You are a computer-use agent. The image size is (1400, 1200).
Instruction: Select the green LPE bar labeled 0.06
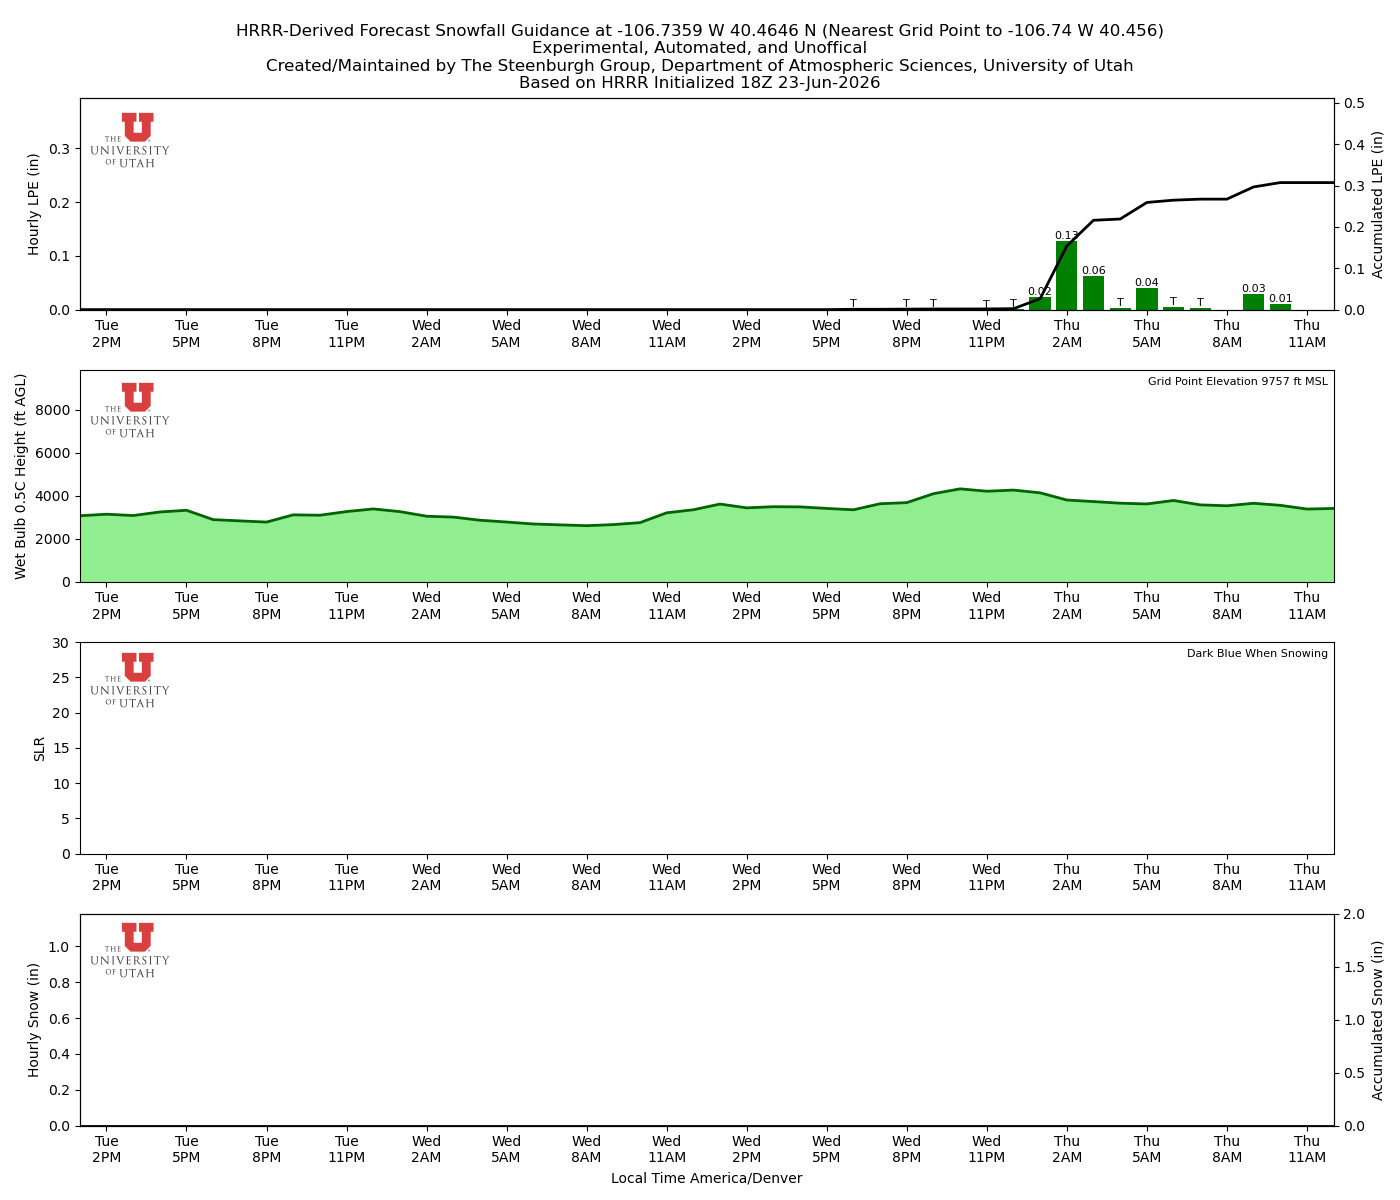[x=1093, y=293]
